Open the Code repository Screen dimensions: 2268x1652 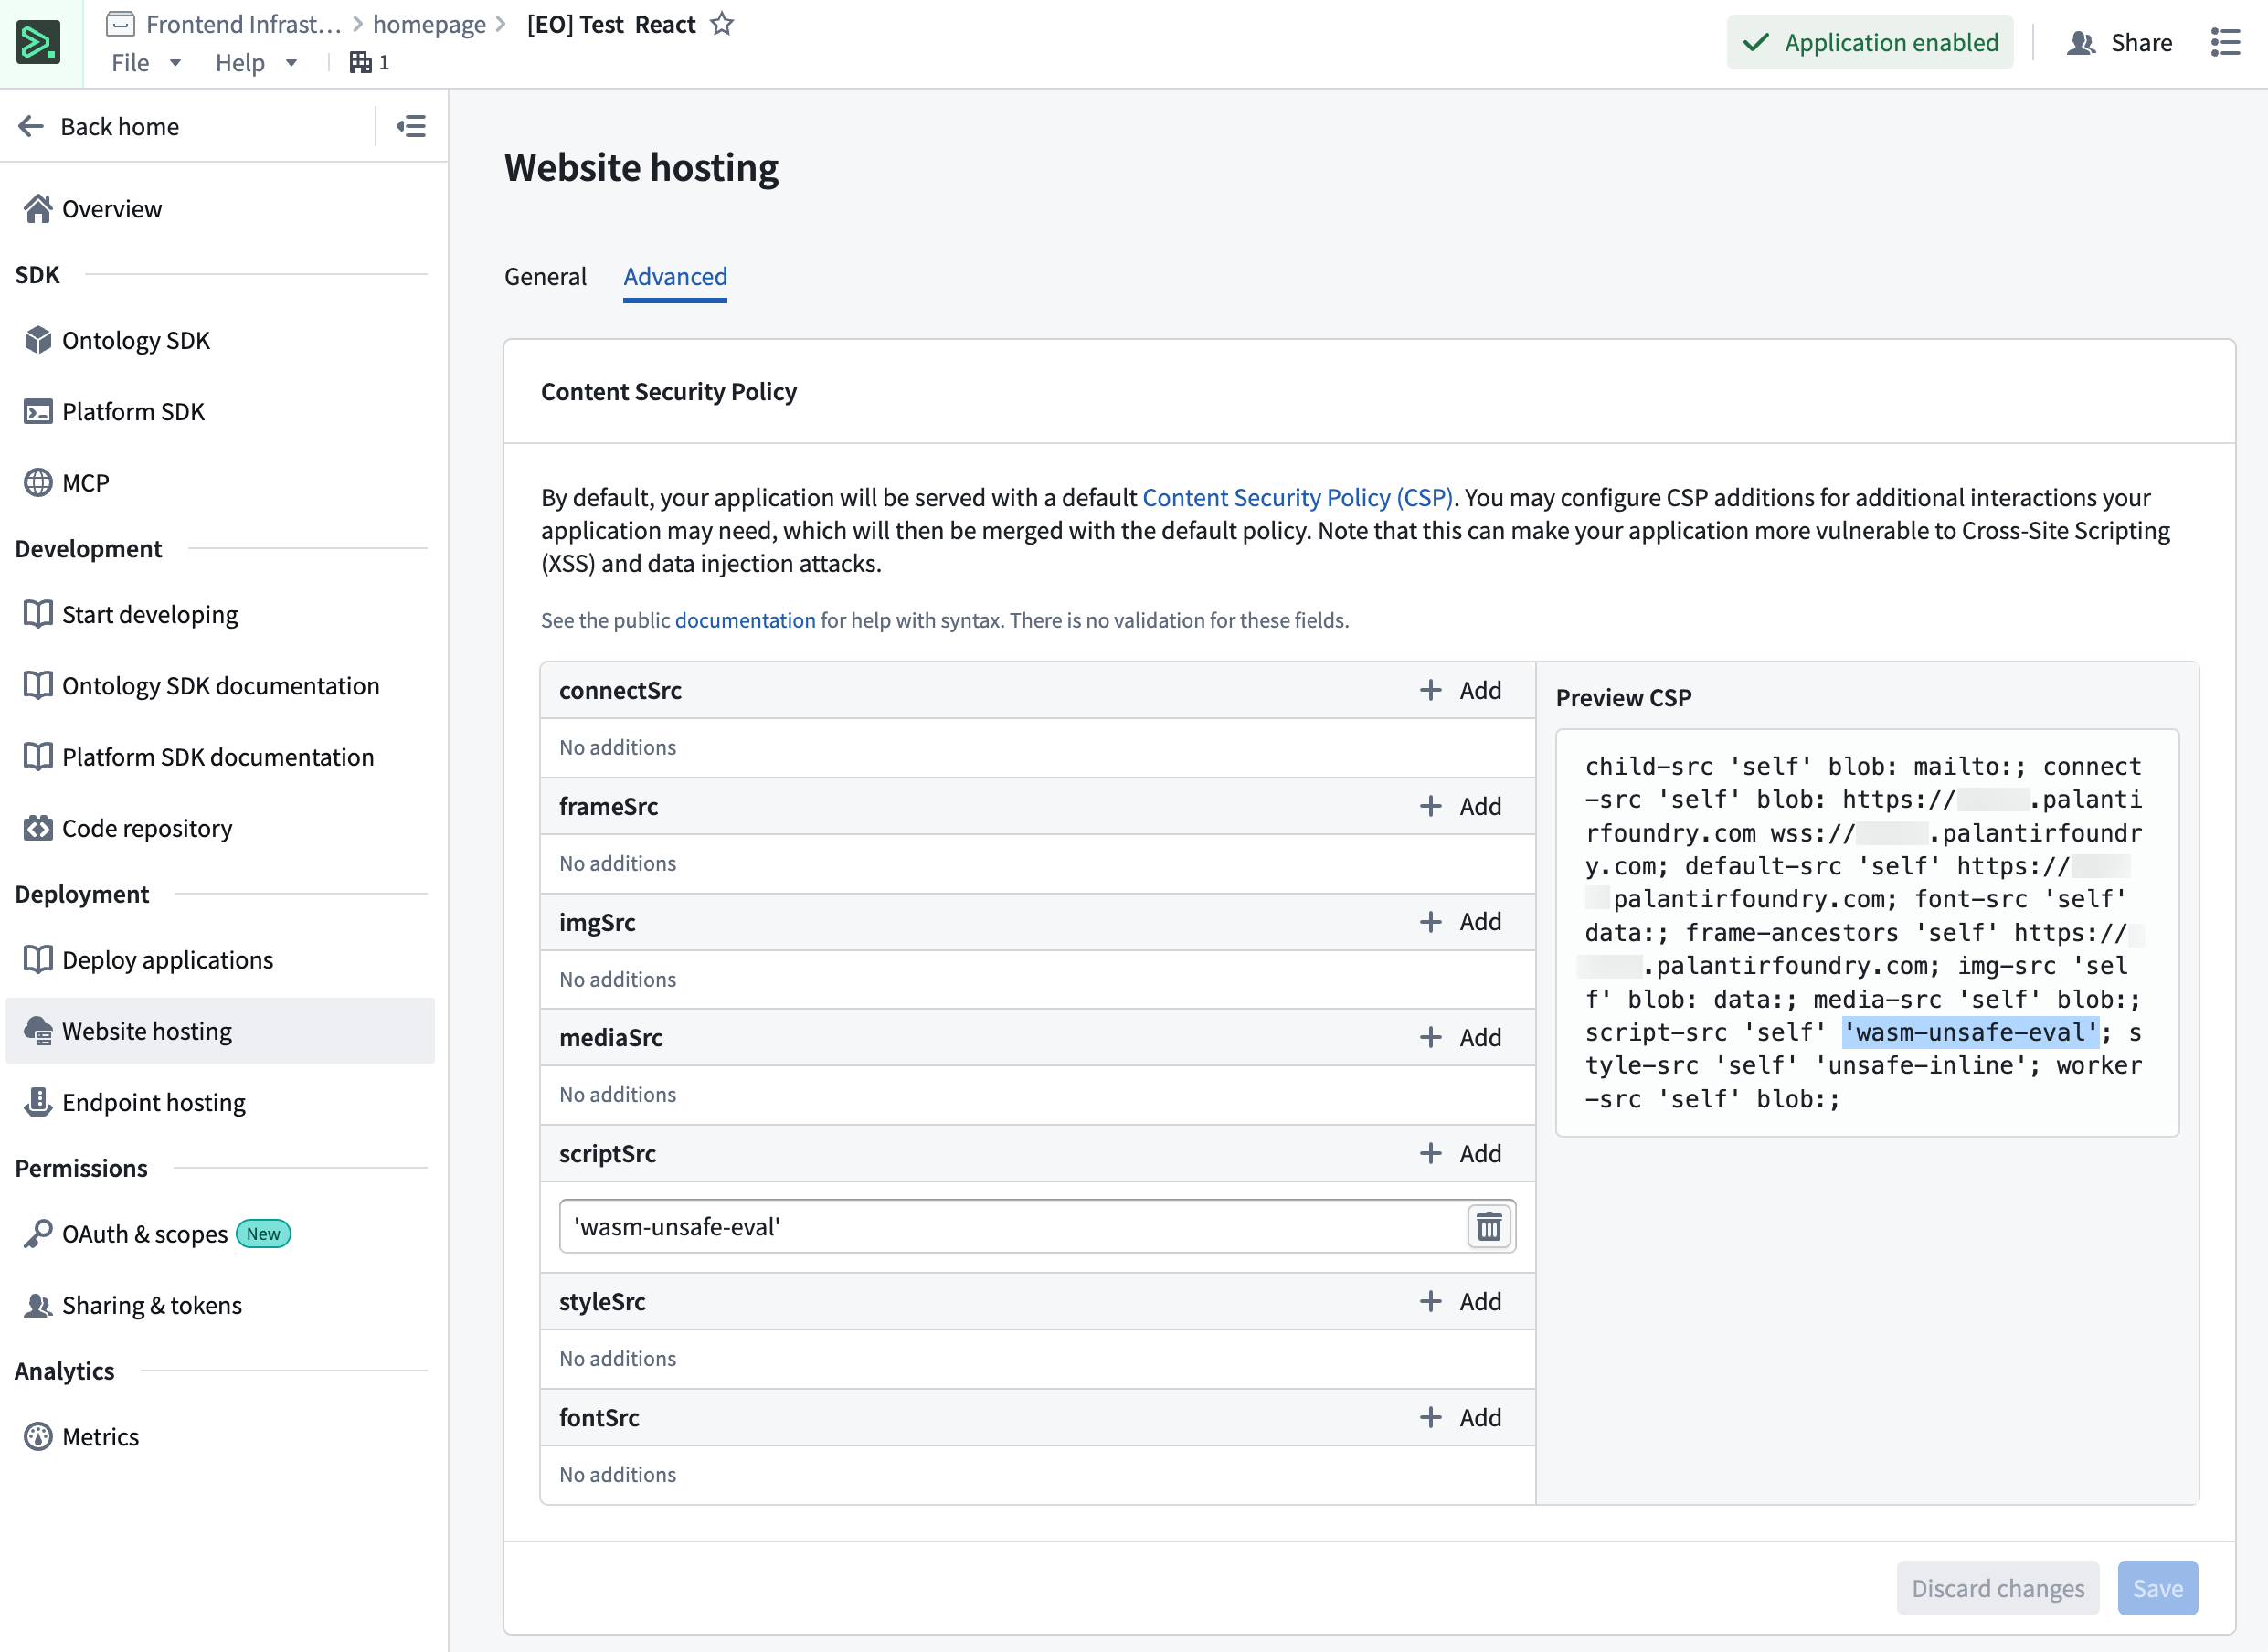[146, 828]
